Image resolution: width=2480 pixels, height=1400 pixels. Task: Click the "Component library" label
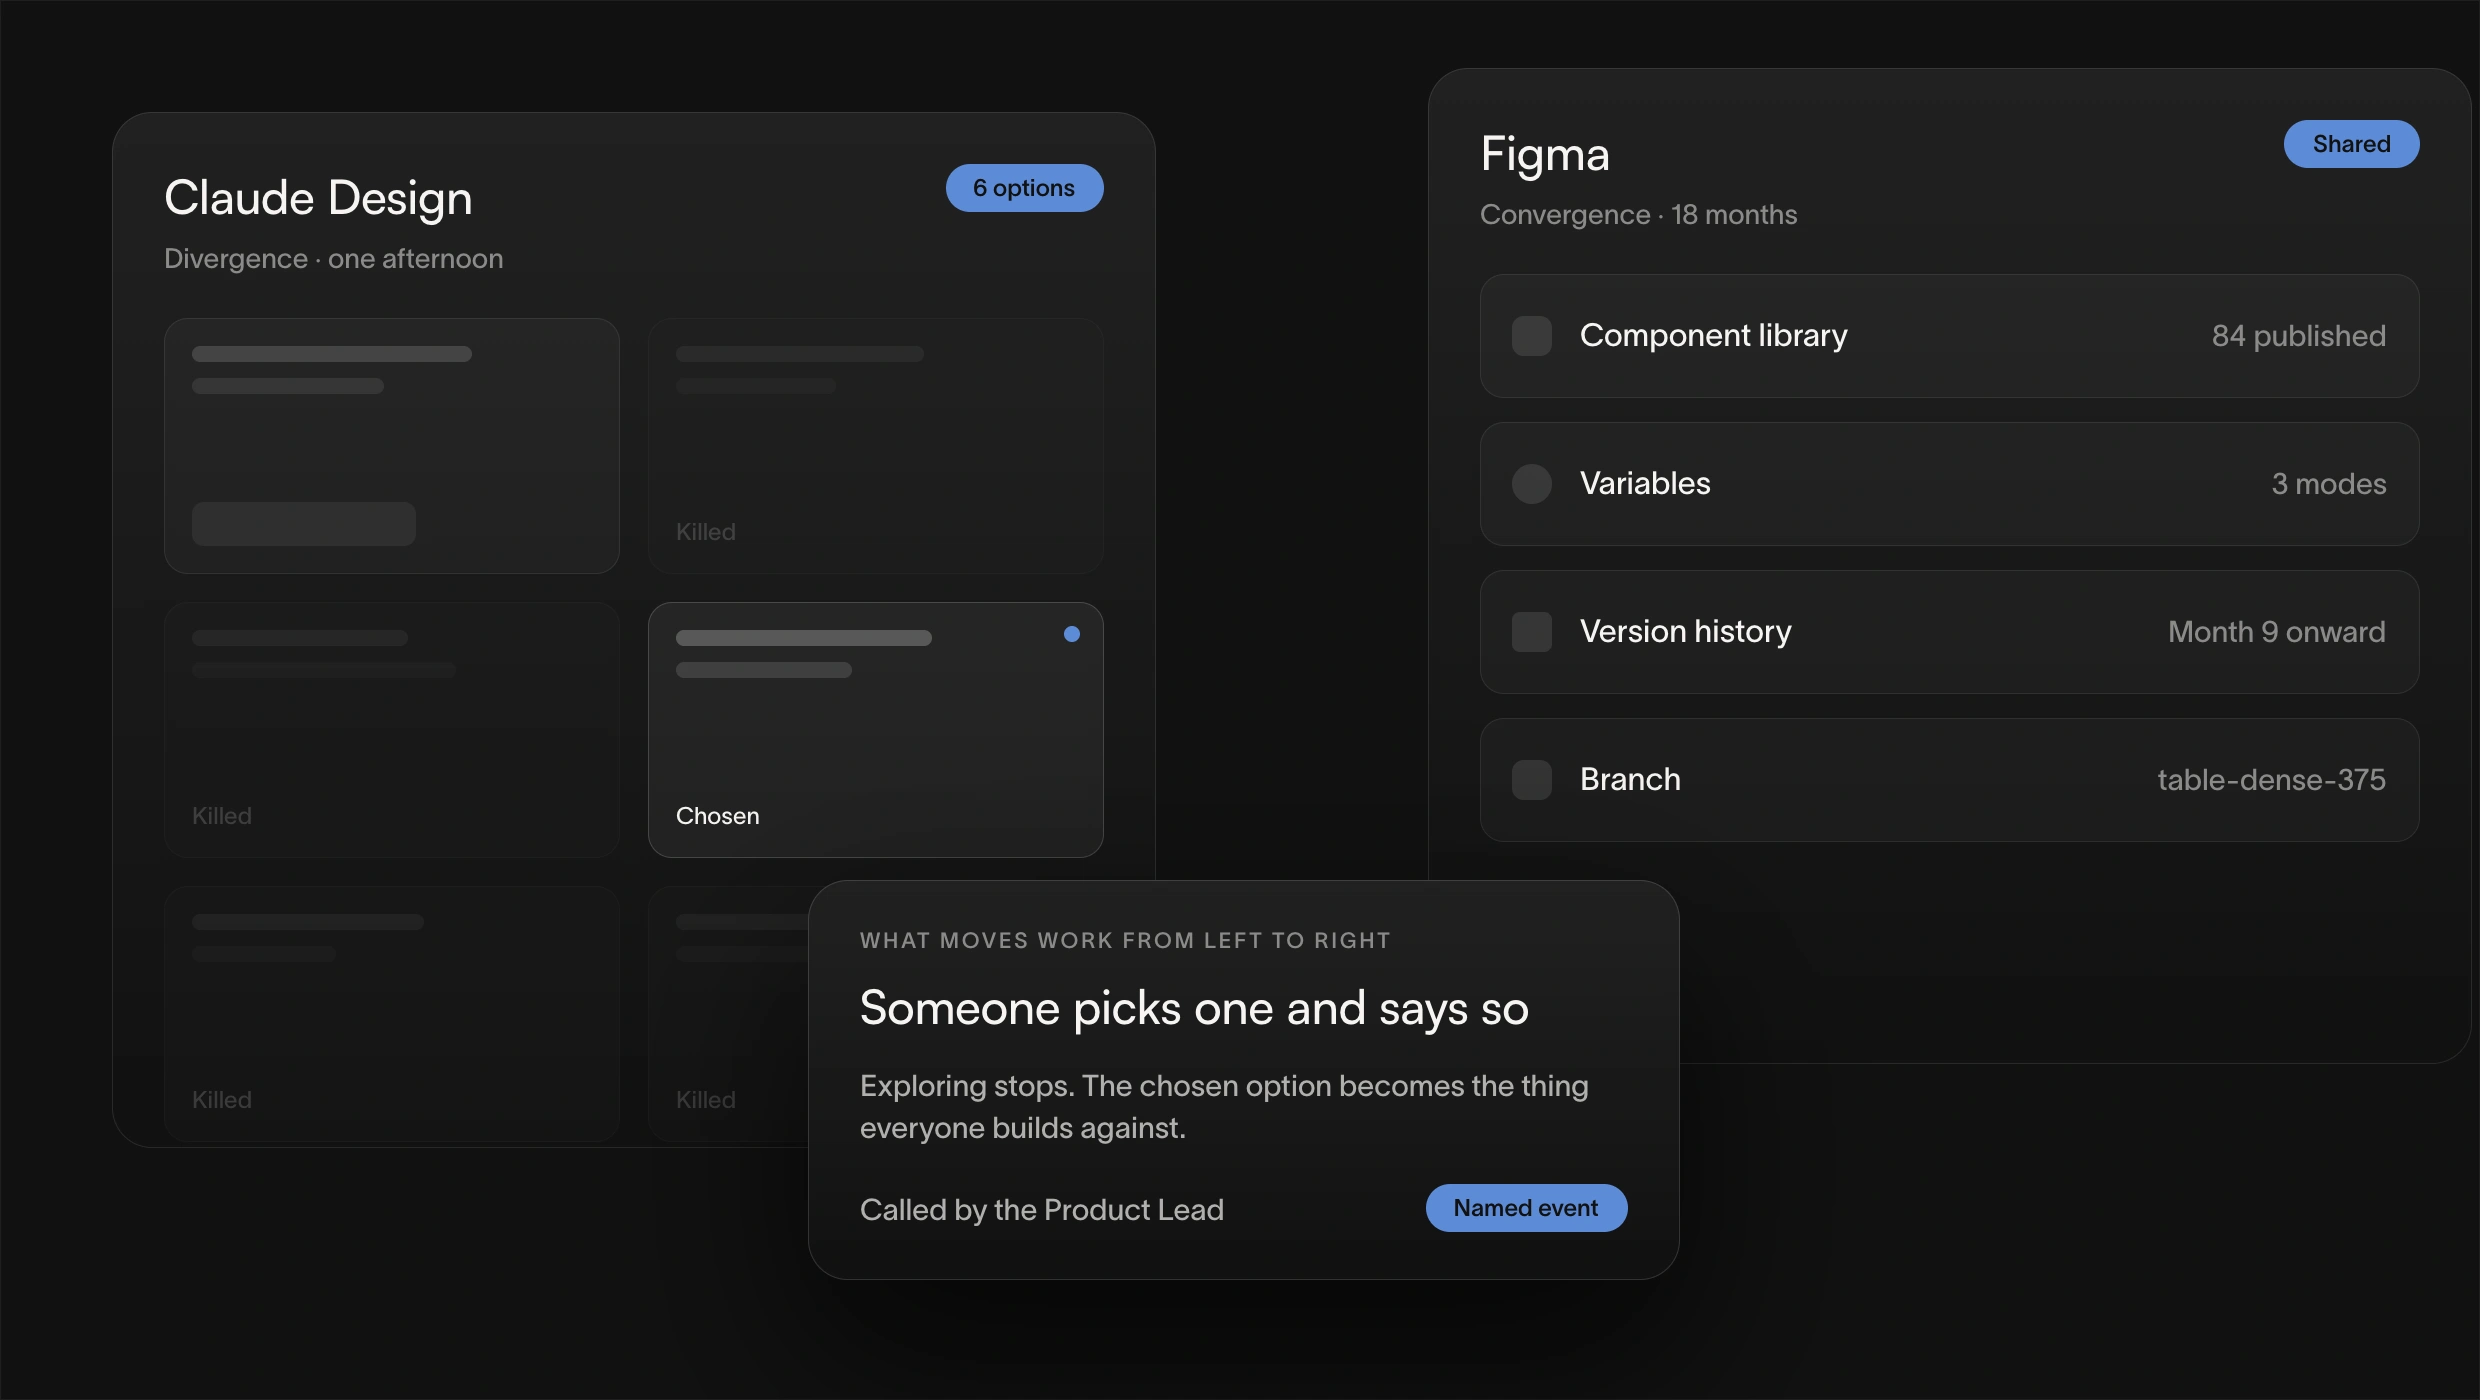coord(1713,336)
